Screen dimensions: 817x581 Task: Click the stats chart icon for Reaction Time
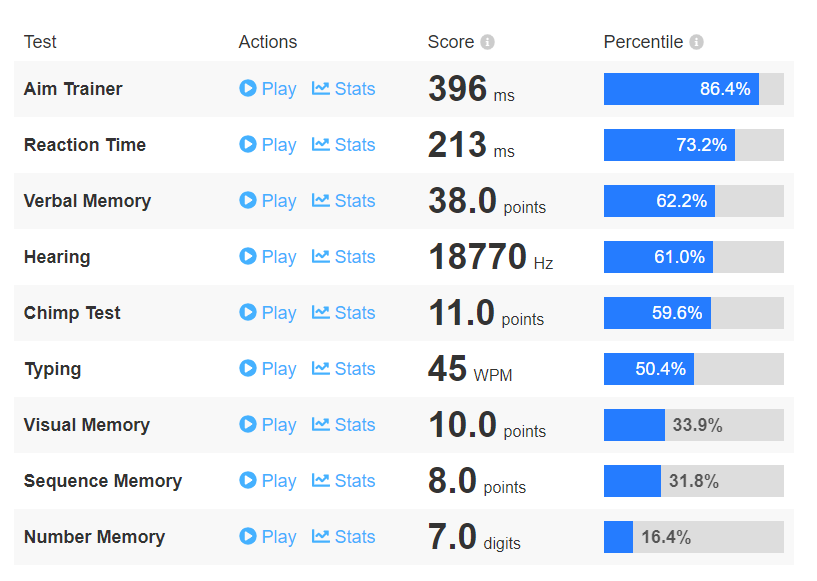[x=321, y=144]
